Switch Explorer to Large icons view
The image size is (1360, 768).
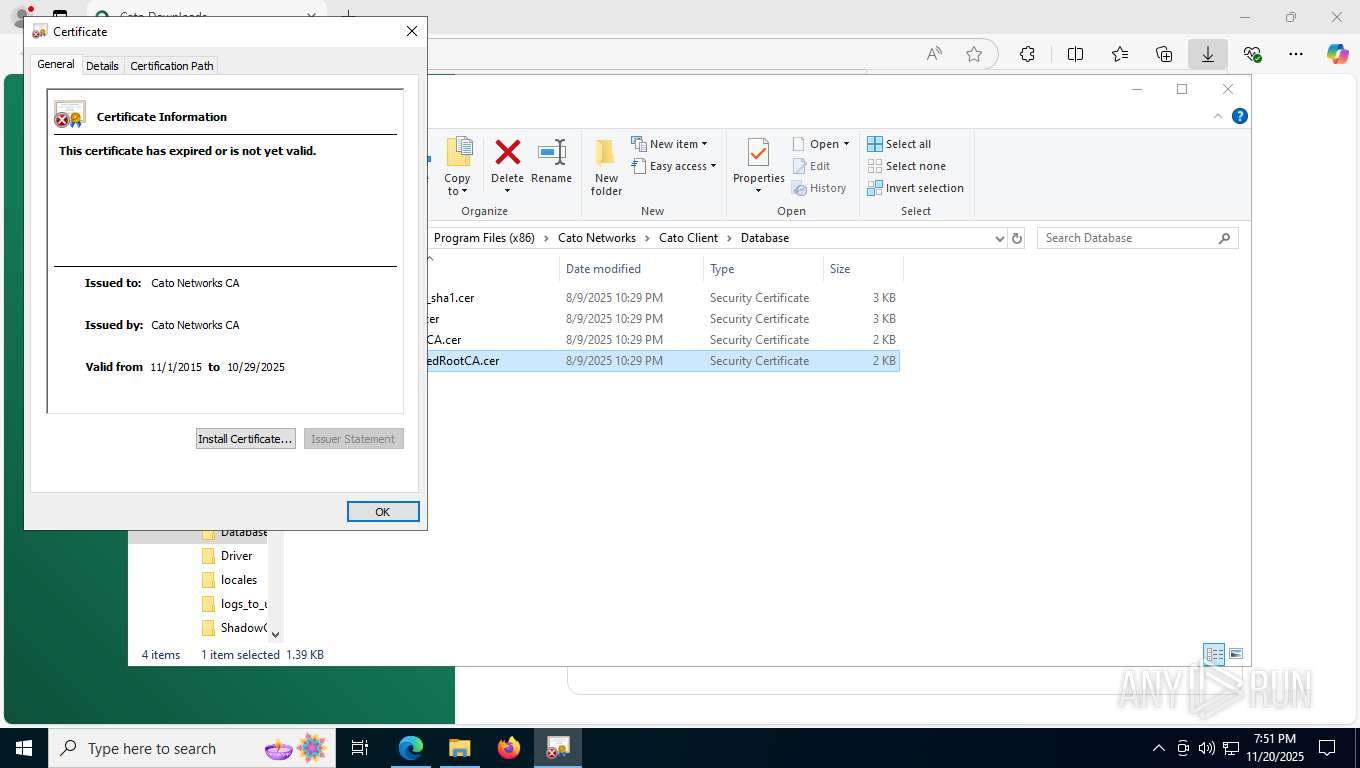pos(1236,655)
